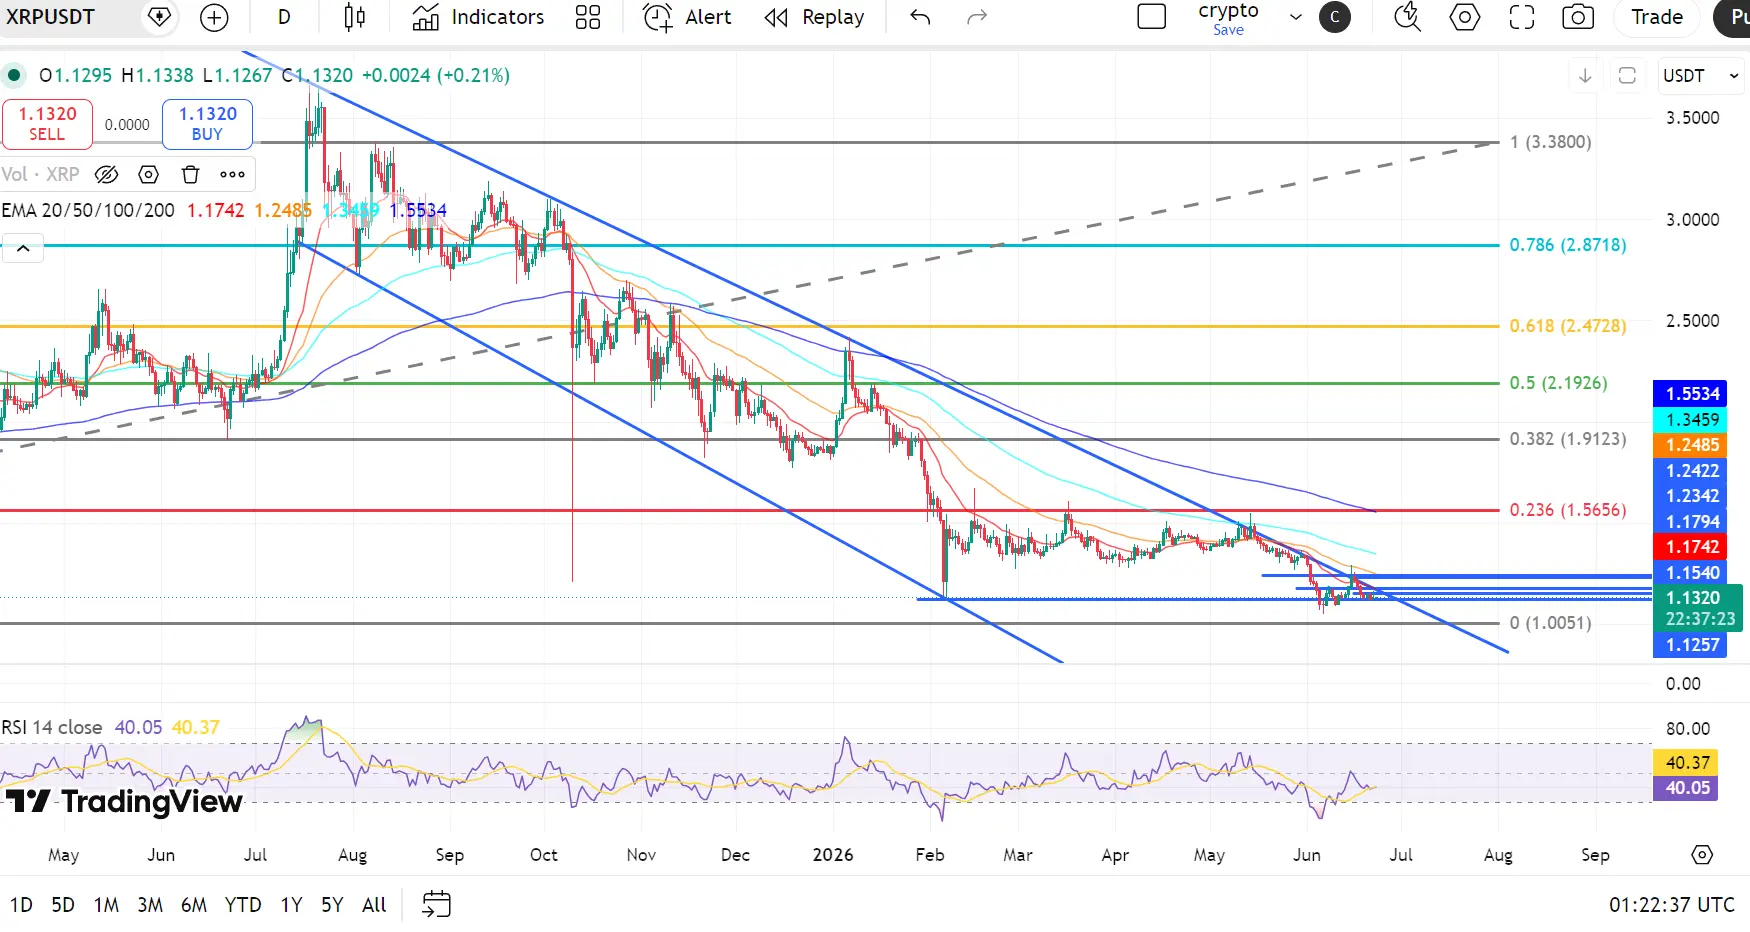
Task: Click the 1.5534 EMA price tag
Action: click(1691, 394)
